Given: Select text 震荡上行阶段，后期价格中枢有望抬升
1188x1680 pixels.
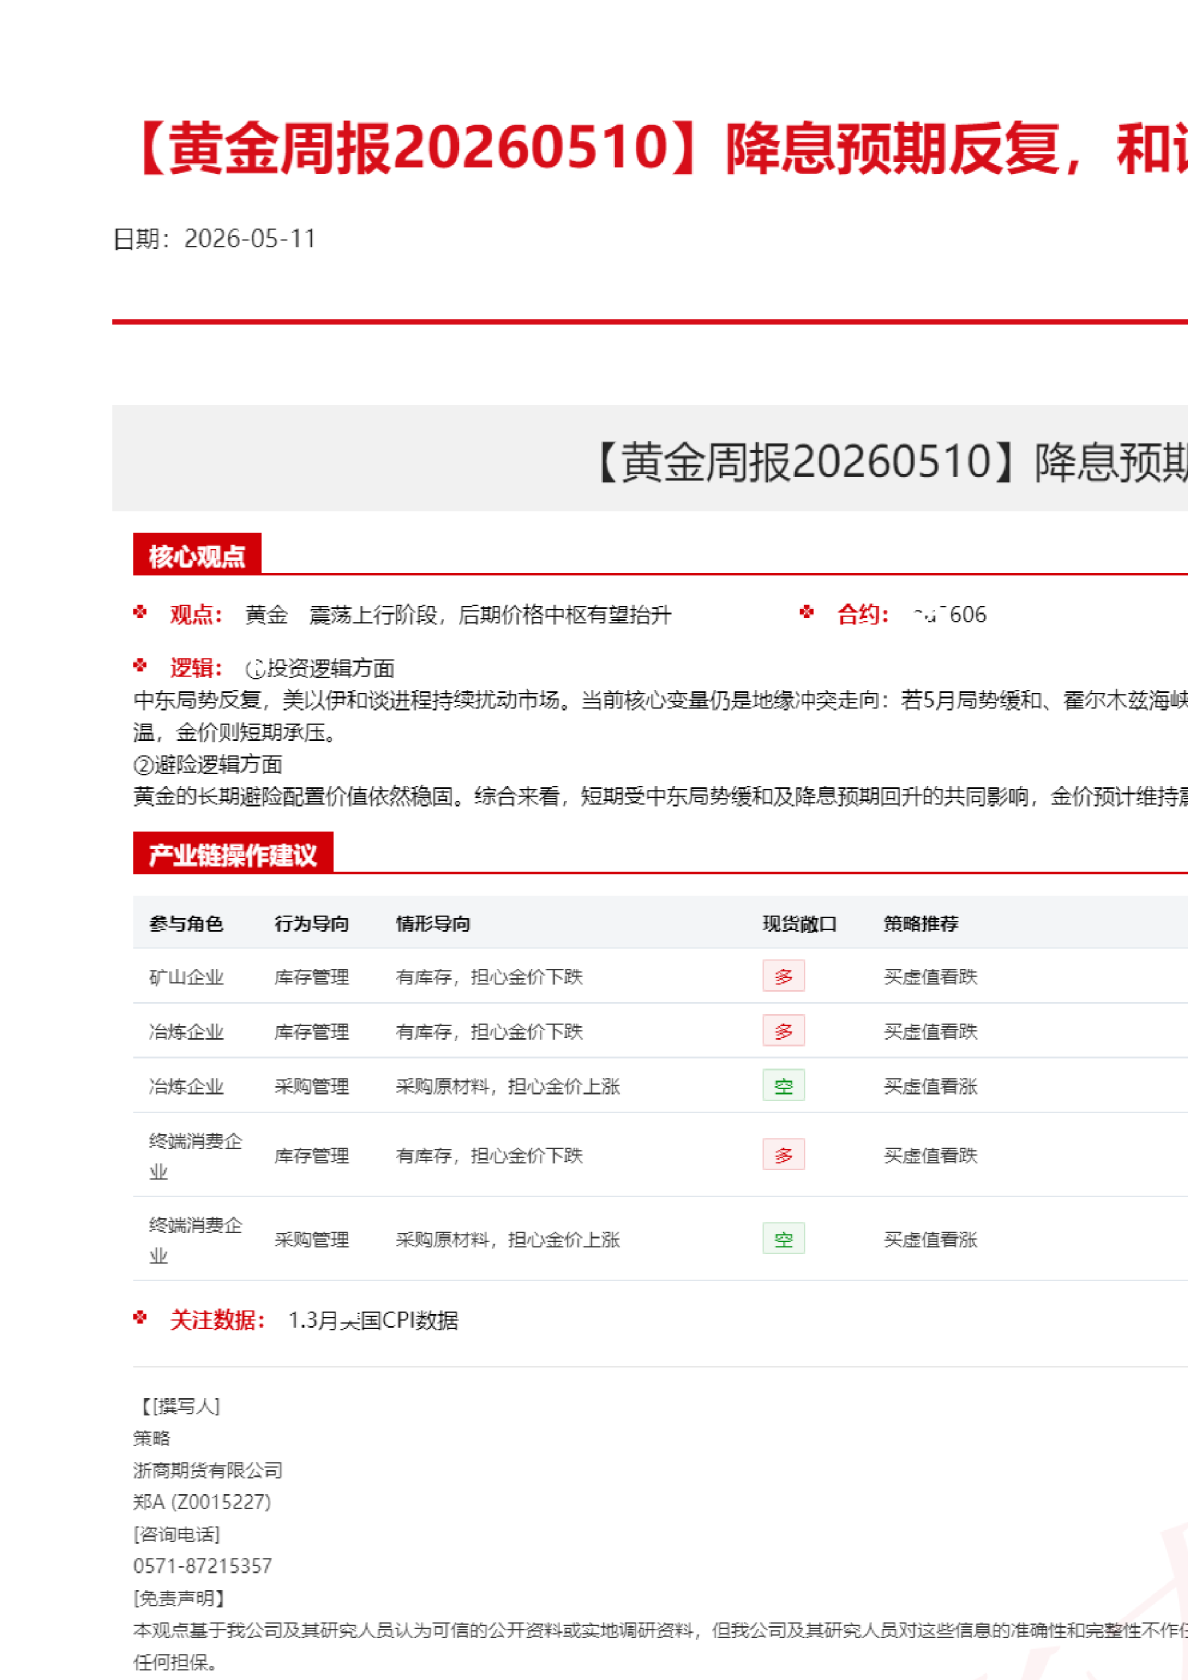Looking at the screenshot, I should tap(490, 615).
